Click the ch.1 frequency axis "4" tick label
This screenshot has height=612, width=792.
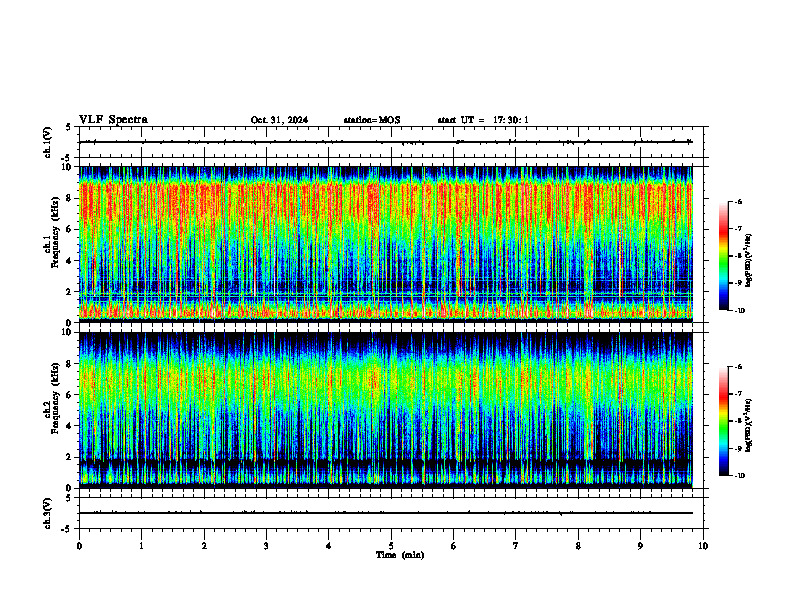(x=70, y=261)
